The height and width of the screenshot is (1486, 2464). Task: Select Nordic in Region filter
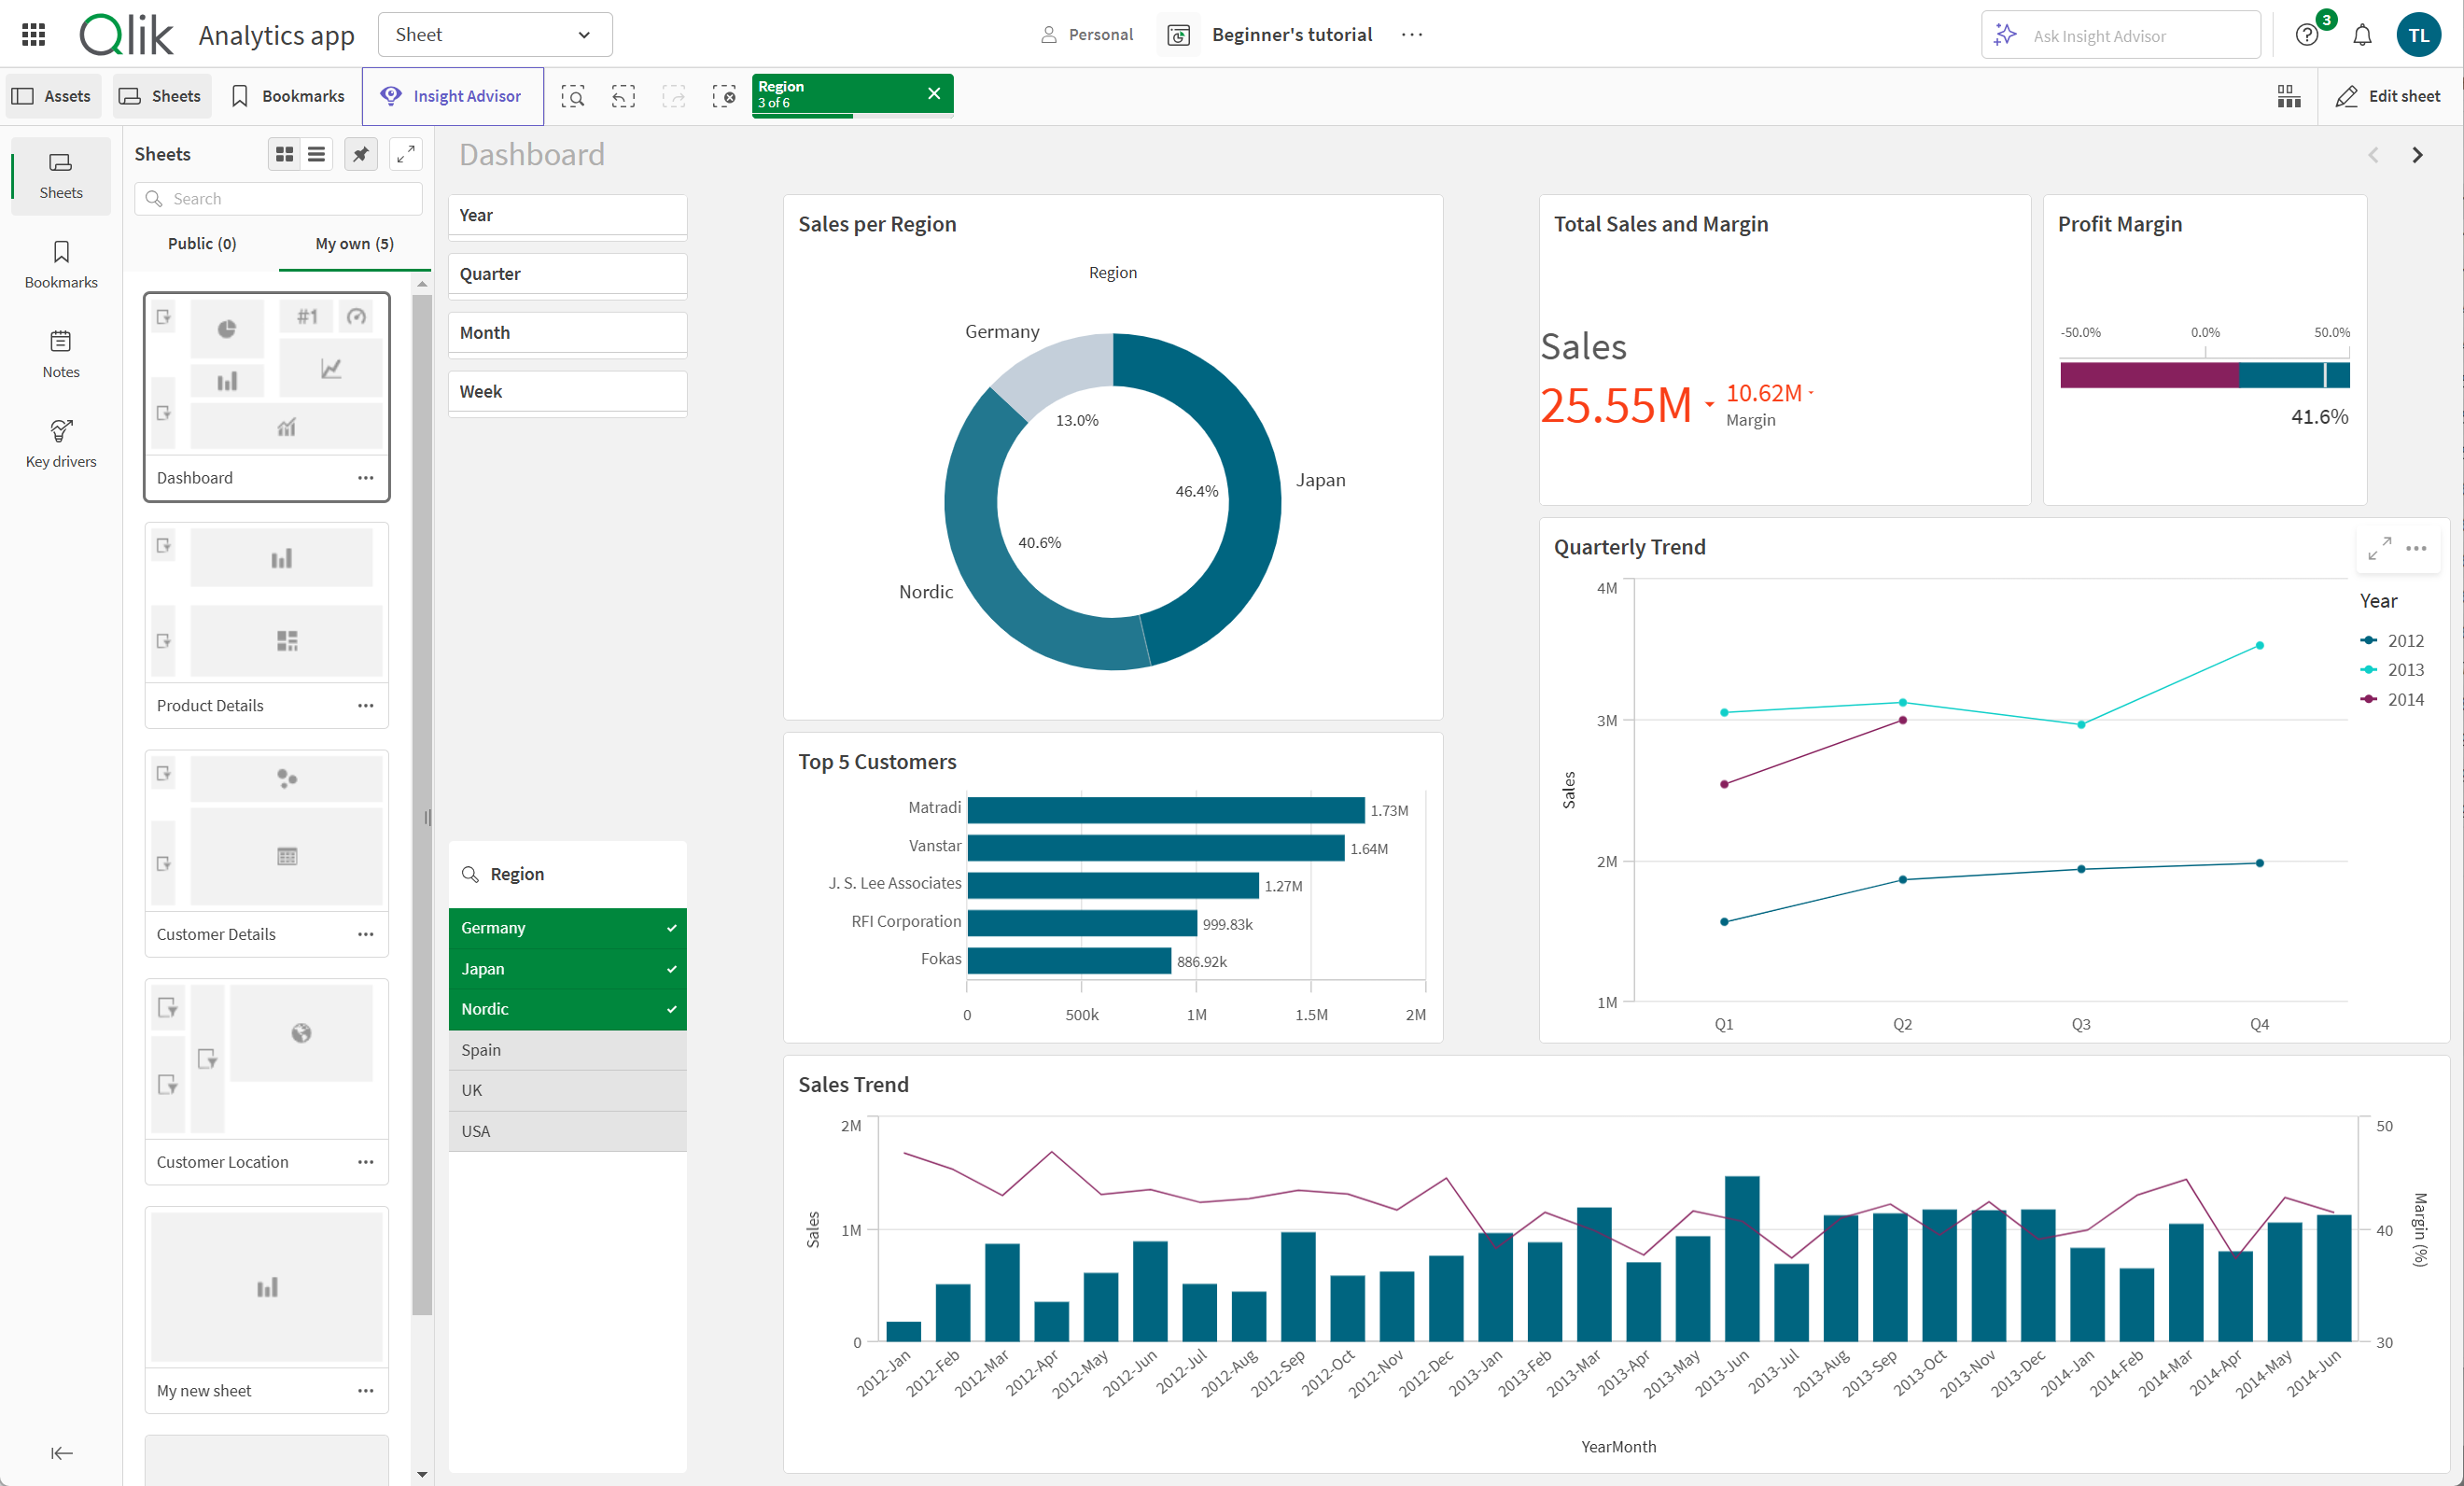pyautogui.click(x=485, y=1009)
